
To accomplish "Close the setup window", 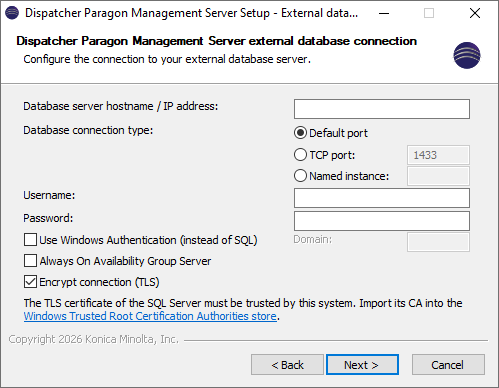I will click(x=475, y=13).
